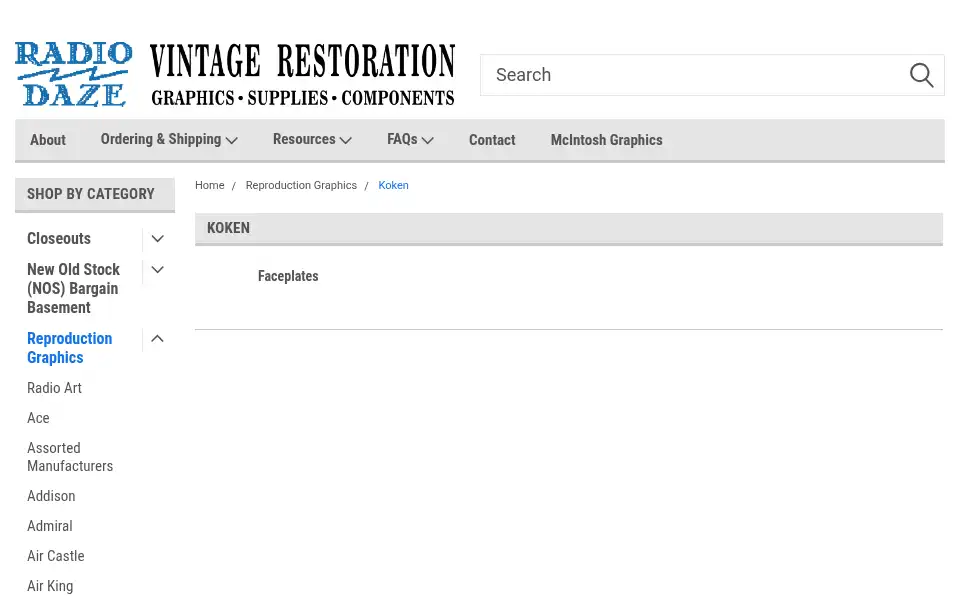Click the SHOP BY CATEGORY heading
This screenshot has width=960, height=600.
pyautogui.click(x=91, y=194)
